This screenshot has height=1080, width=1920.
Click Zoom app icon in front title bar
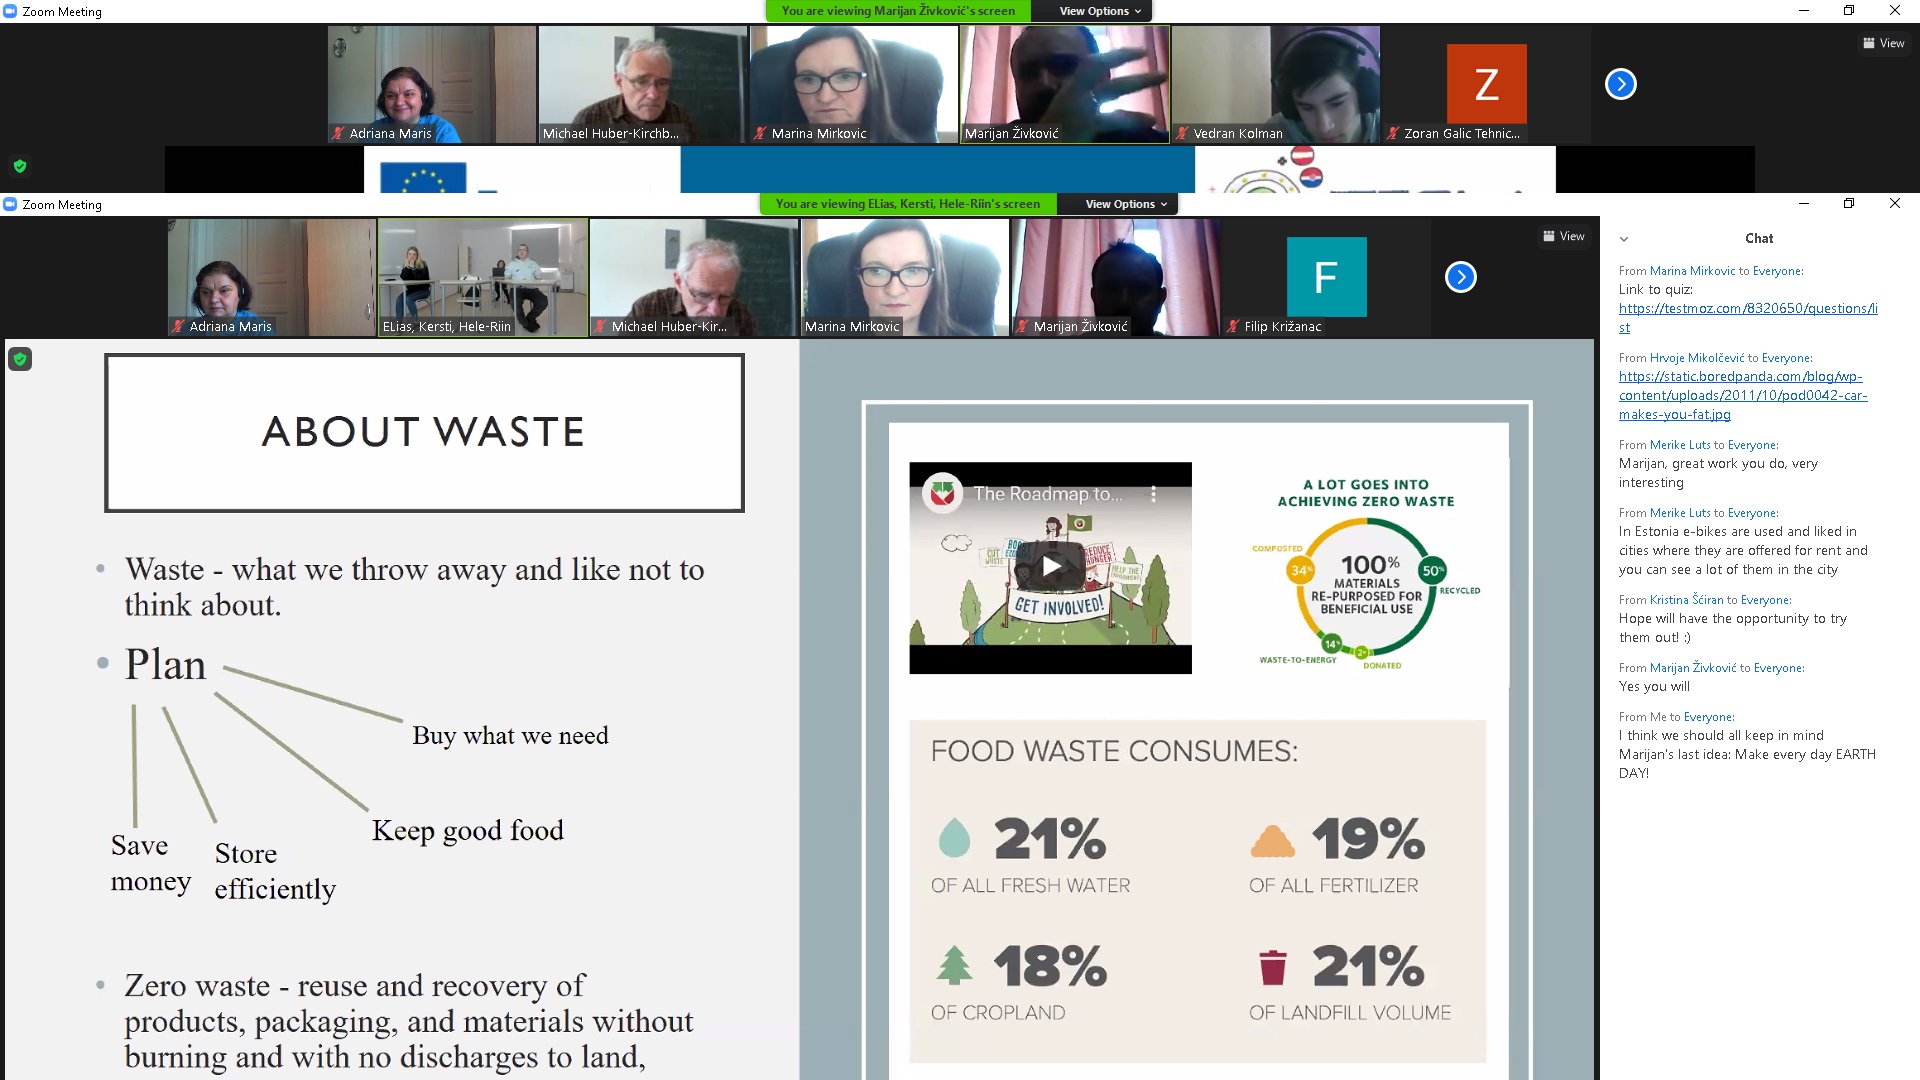10,204
